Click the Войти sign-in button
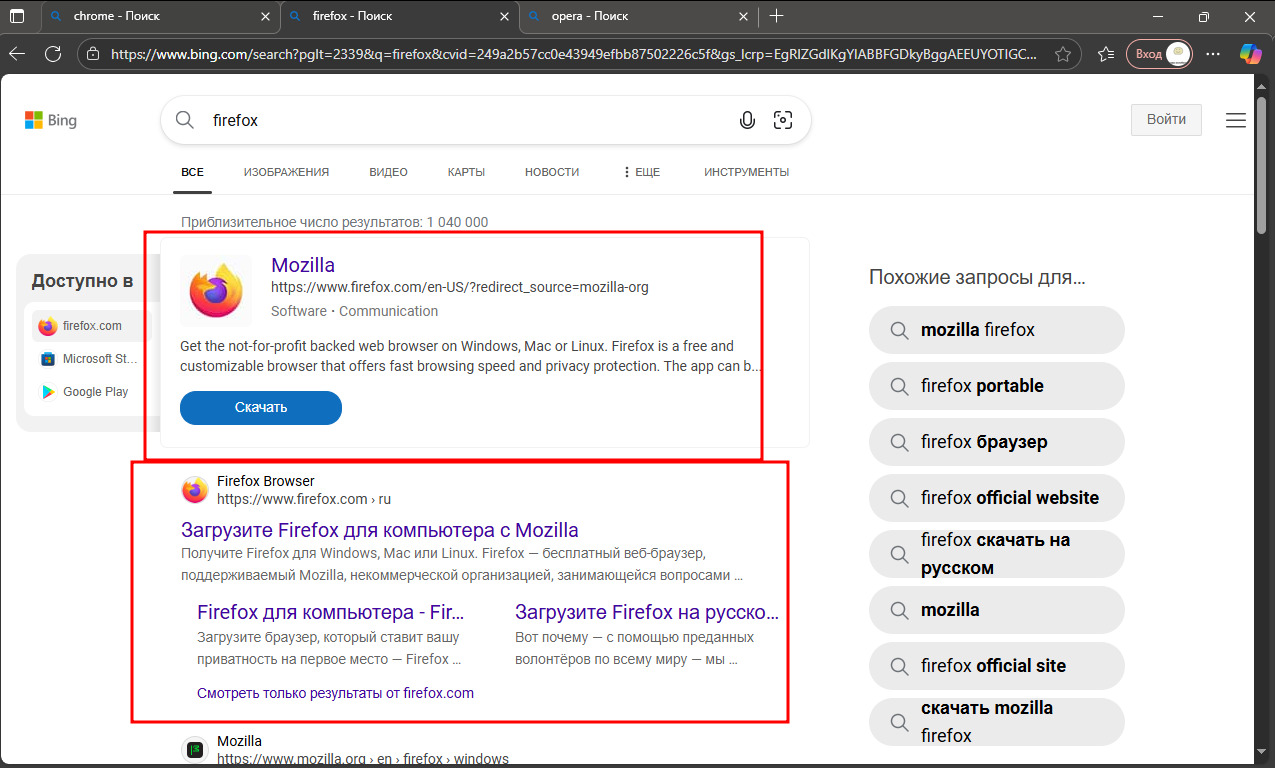Image resolution: width=1275 pixels, height=768 pixels. 1166,119
